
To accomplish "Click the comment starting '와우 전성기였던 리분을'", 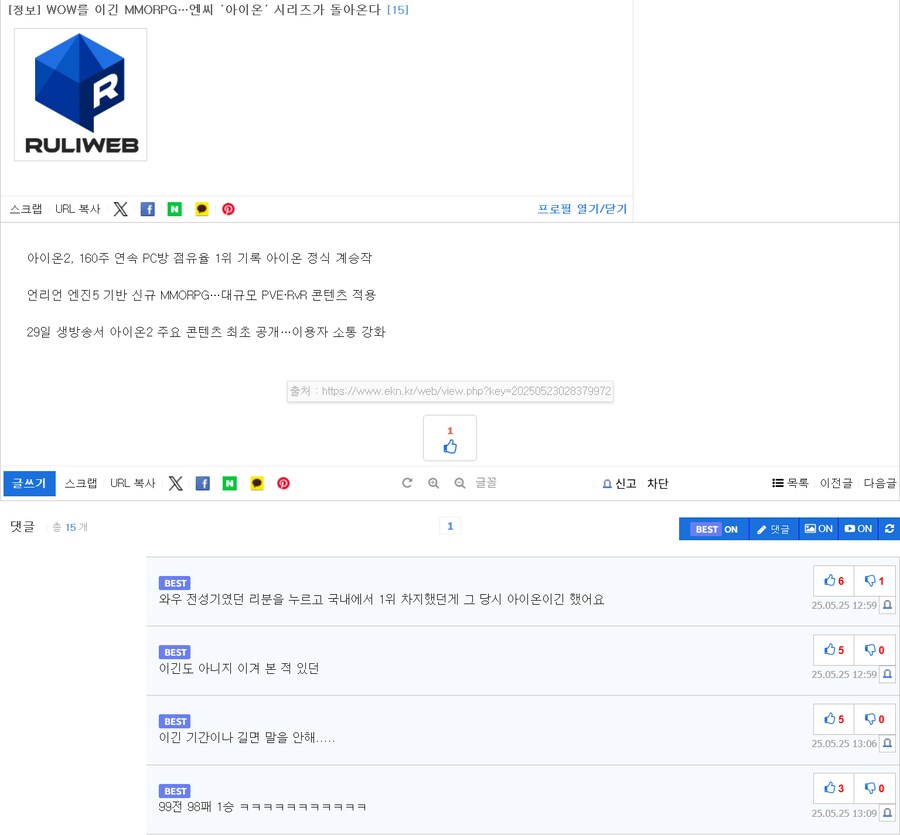I will pos(382,599).
